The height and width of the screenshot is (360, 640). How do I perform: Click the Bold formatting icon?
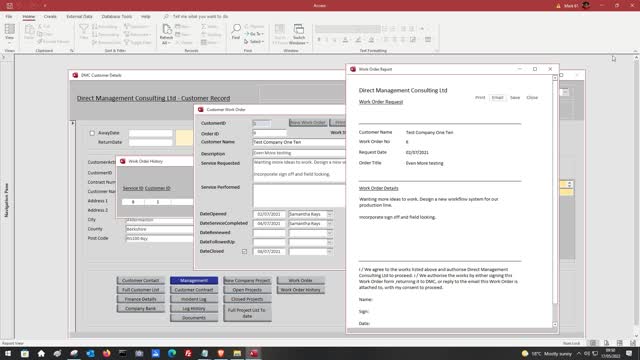coord(319,40)
